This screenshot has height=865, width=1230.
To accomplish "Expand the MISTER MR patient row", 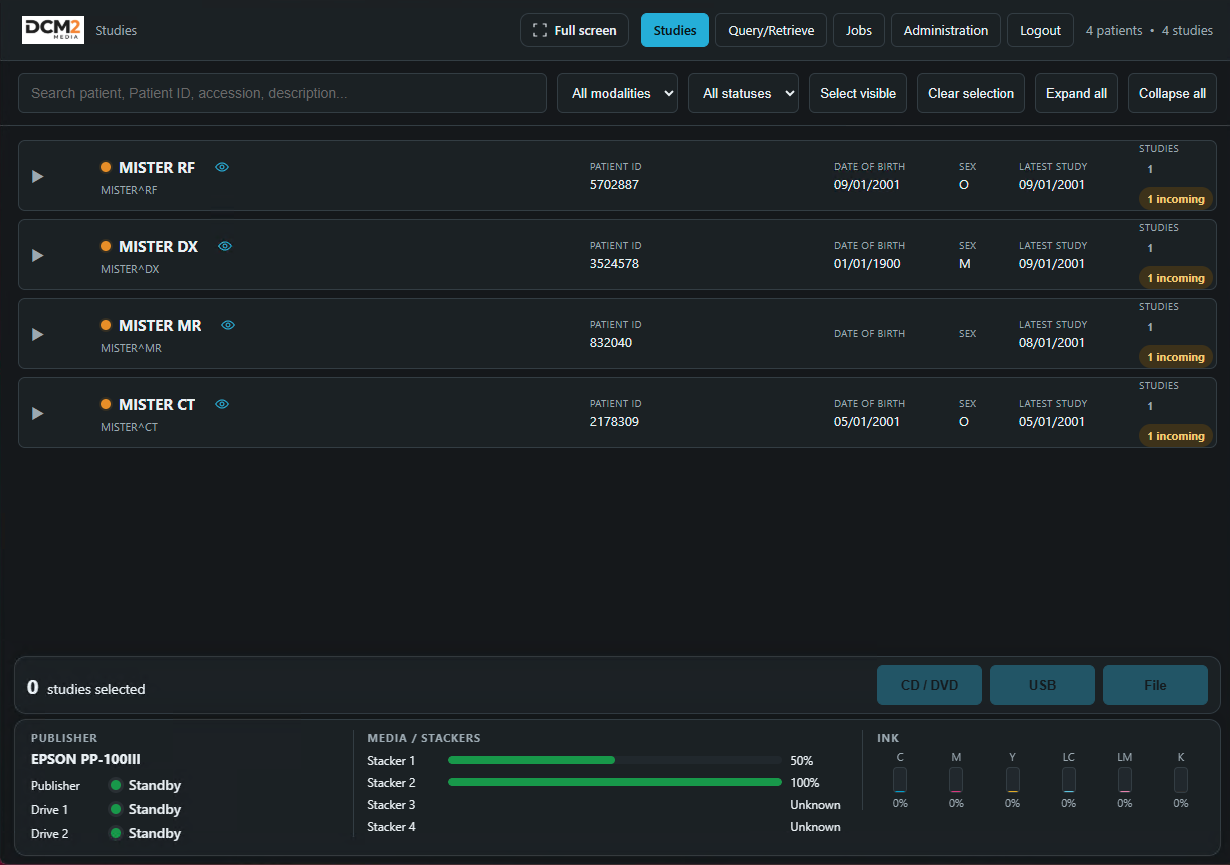I will pyautogui.click(x=38, y=334).
